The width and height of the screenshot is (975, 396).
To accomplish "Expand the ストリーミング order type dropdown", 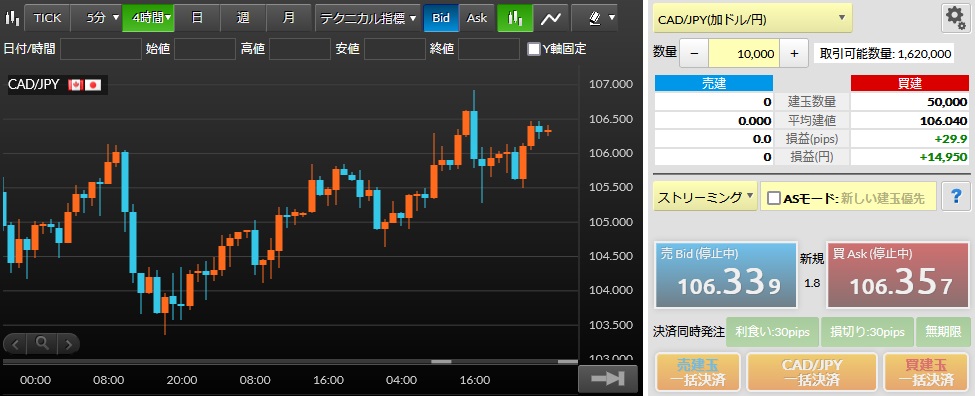I will tap(705, 197).
